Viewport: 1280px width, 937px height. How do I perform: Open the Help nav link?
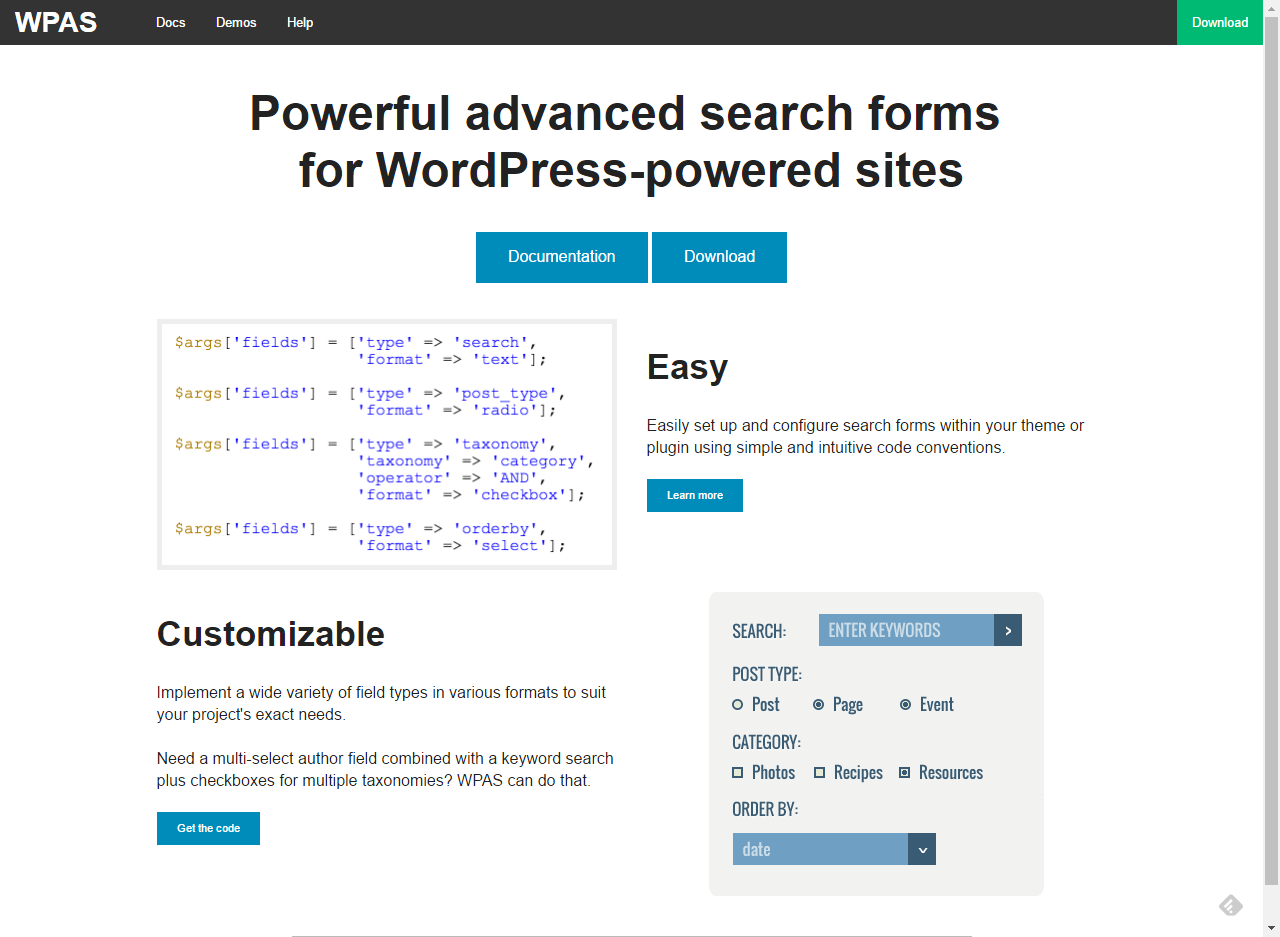[300, 22]
